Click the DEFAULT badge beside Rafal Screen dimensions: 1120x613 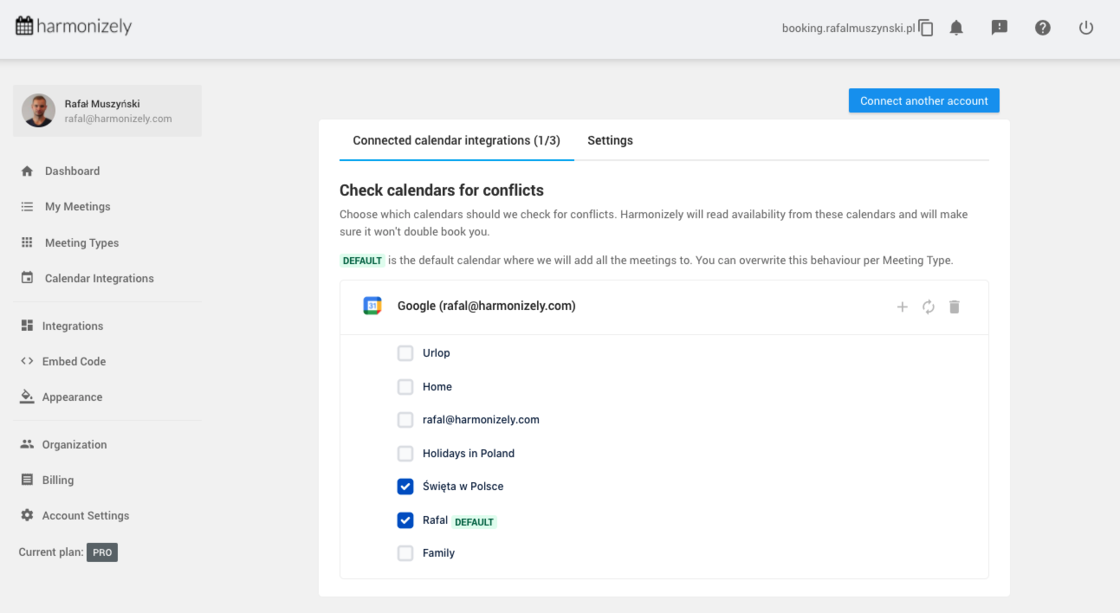[474, 522]
